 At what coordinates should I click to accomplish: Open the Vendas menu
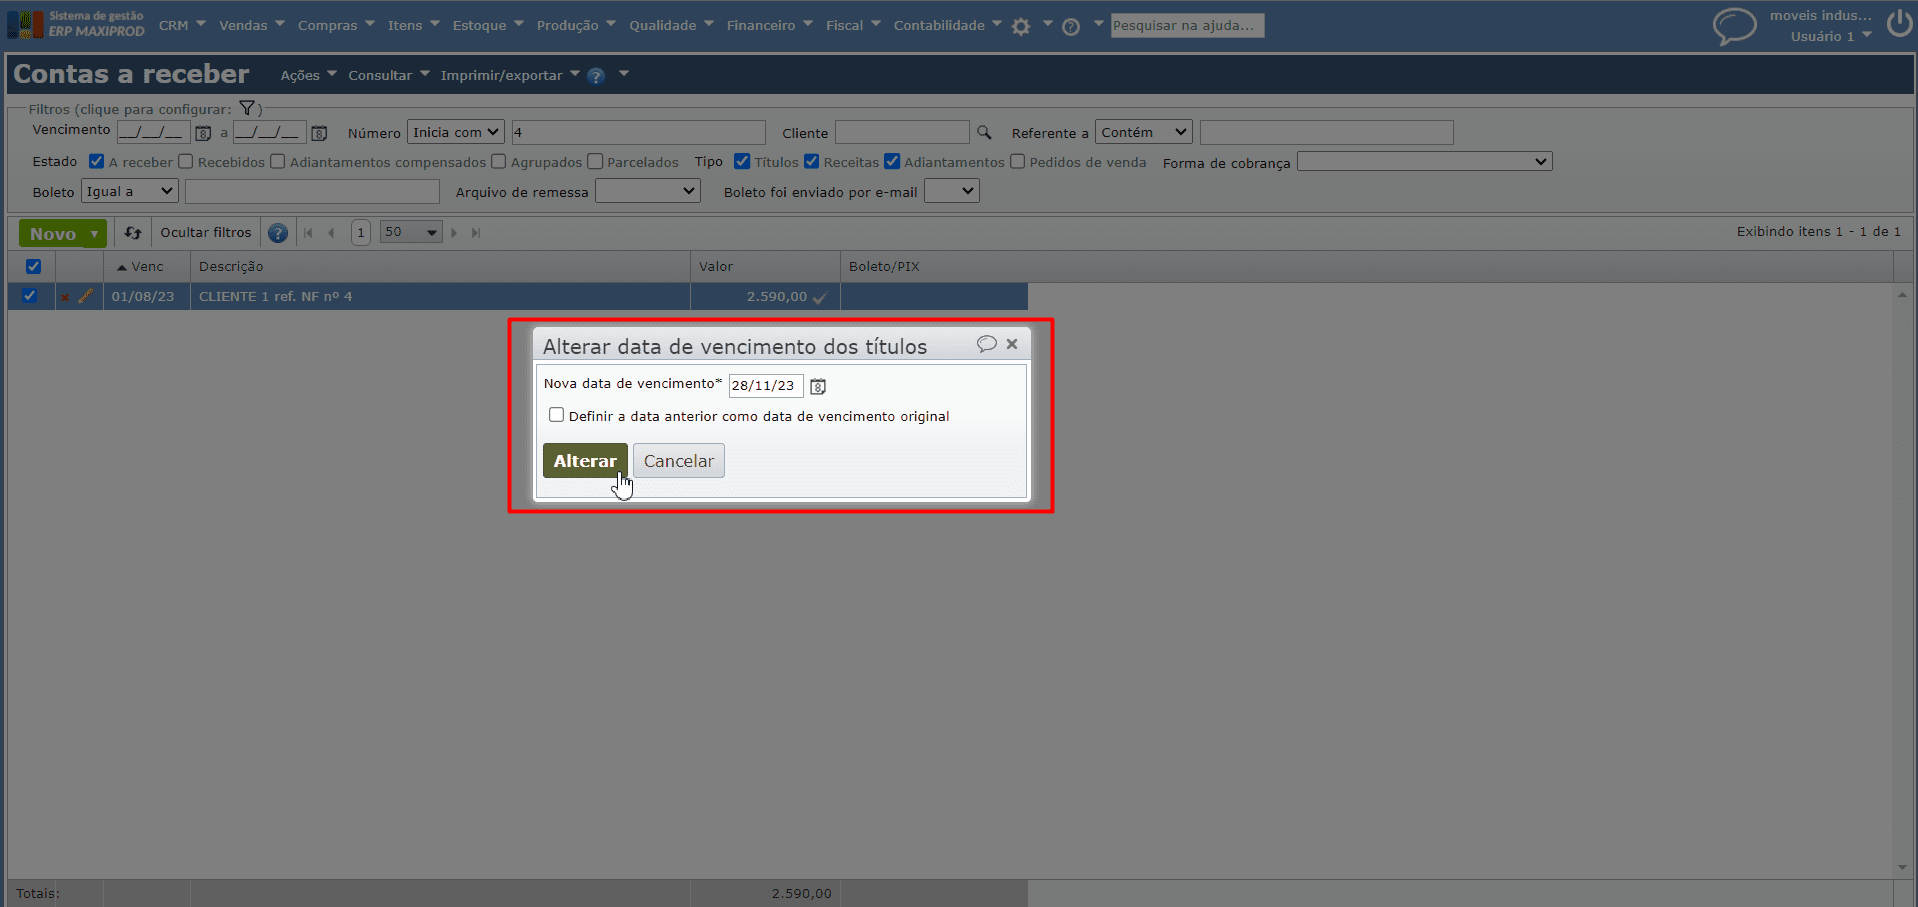[252, 25]
